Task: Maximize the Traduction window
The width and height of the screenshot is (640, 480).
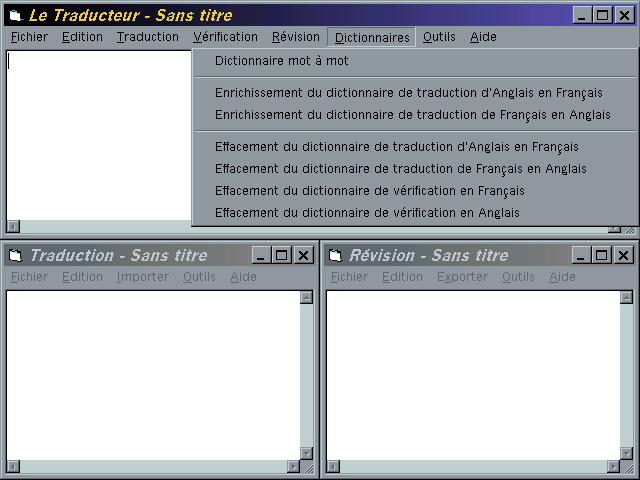Action: point(282,256)
